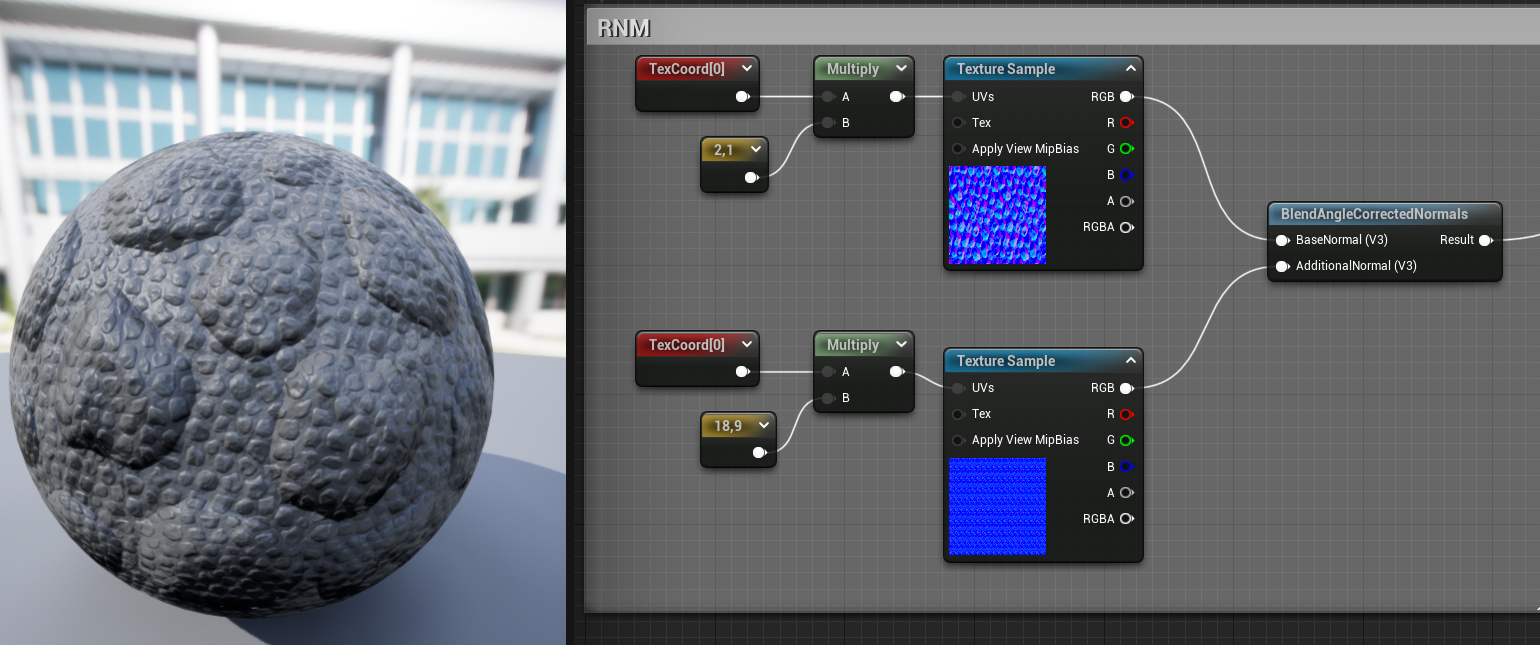Expand the chevron on the Multiply fed by 18,9
1540x645 pixels.
click(901, 345)
